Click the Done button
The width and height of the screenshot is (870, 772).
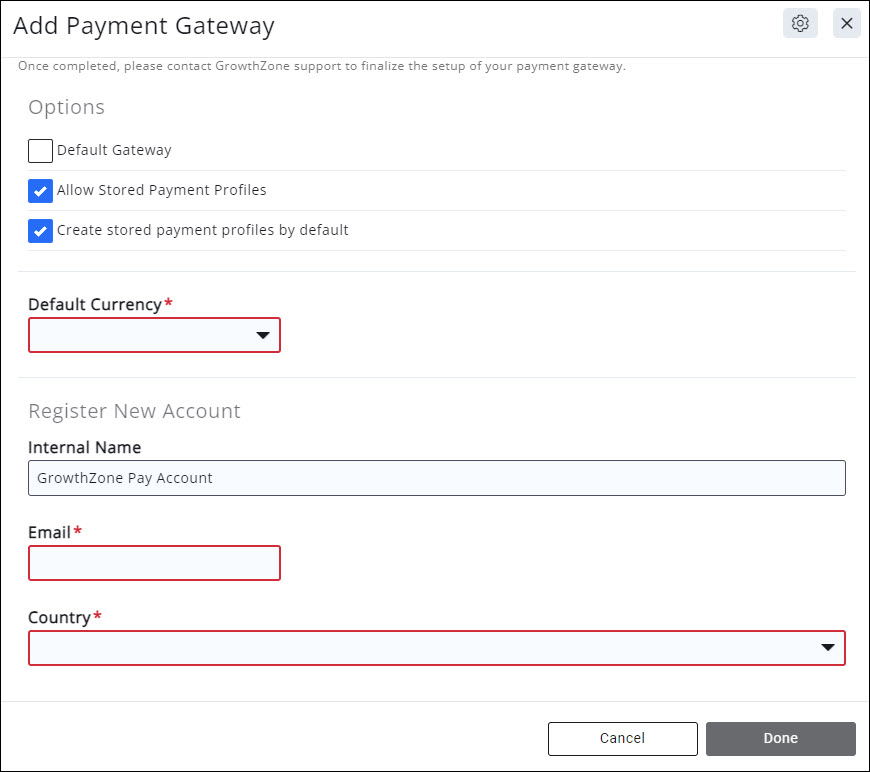780,739
